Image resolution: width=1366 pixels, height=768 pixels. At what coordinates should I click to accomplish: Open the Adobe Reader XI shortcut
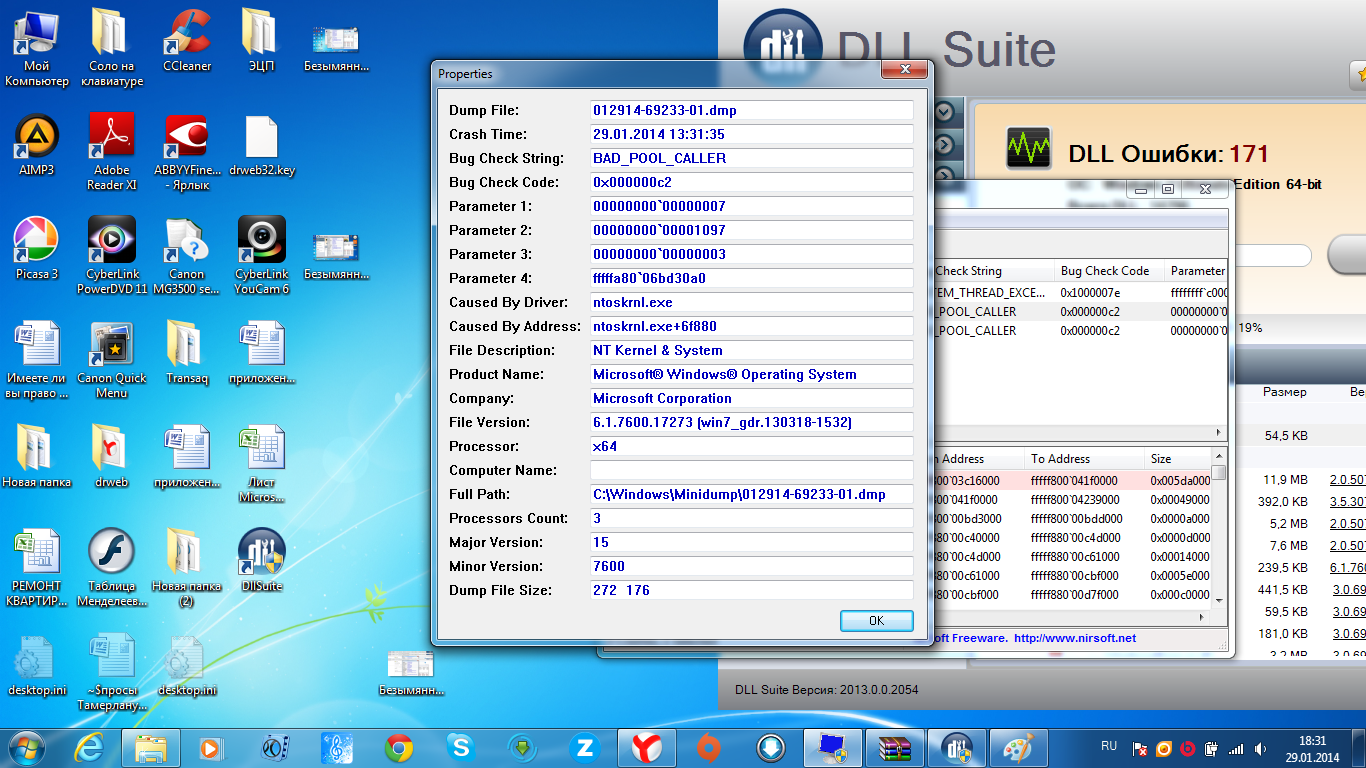112,152
